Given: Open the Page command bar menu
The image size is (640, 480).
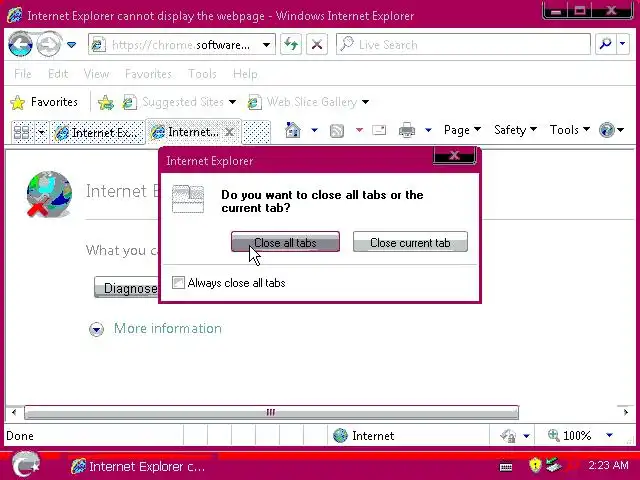Looking at the screenshot, I should pos(462,130).
